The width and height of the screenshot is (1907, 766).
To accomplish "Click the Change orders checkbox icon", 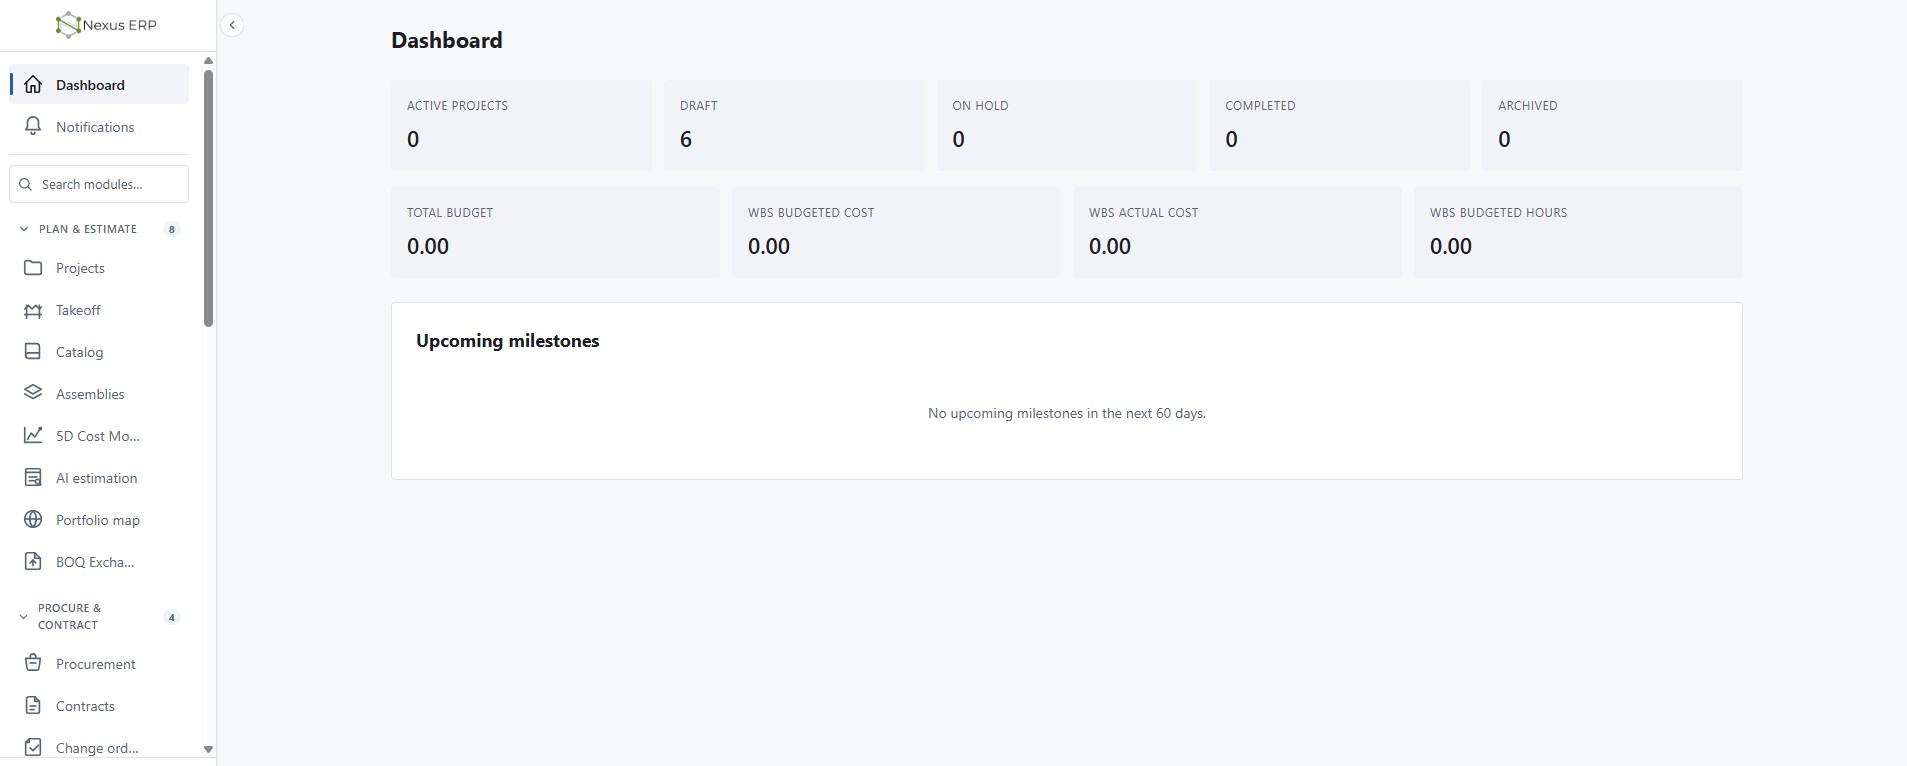I will [x=33, y=748].
